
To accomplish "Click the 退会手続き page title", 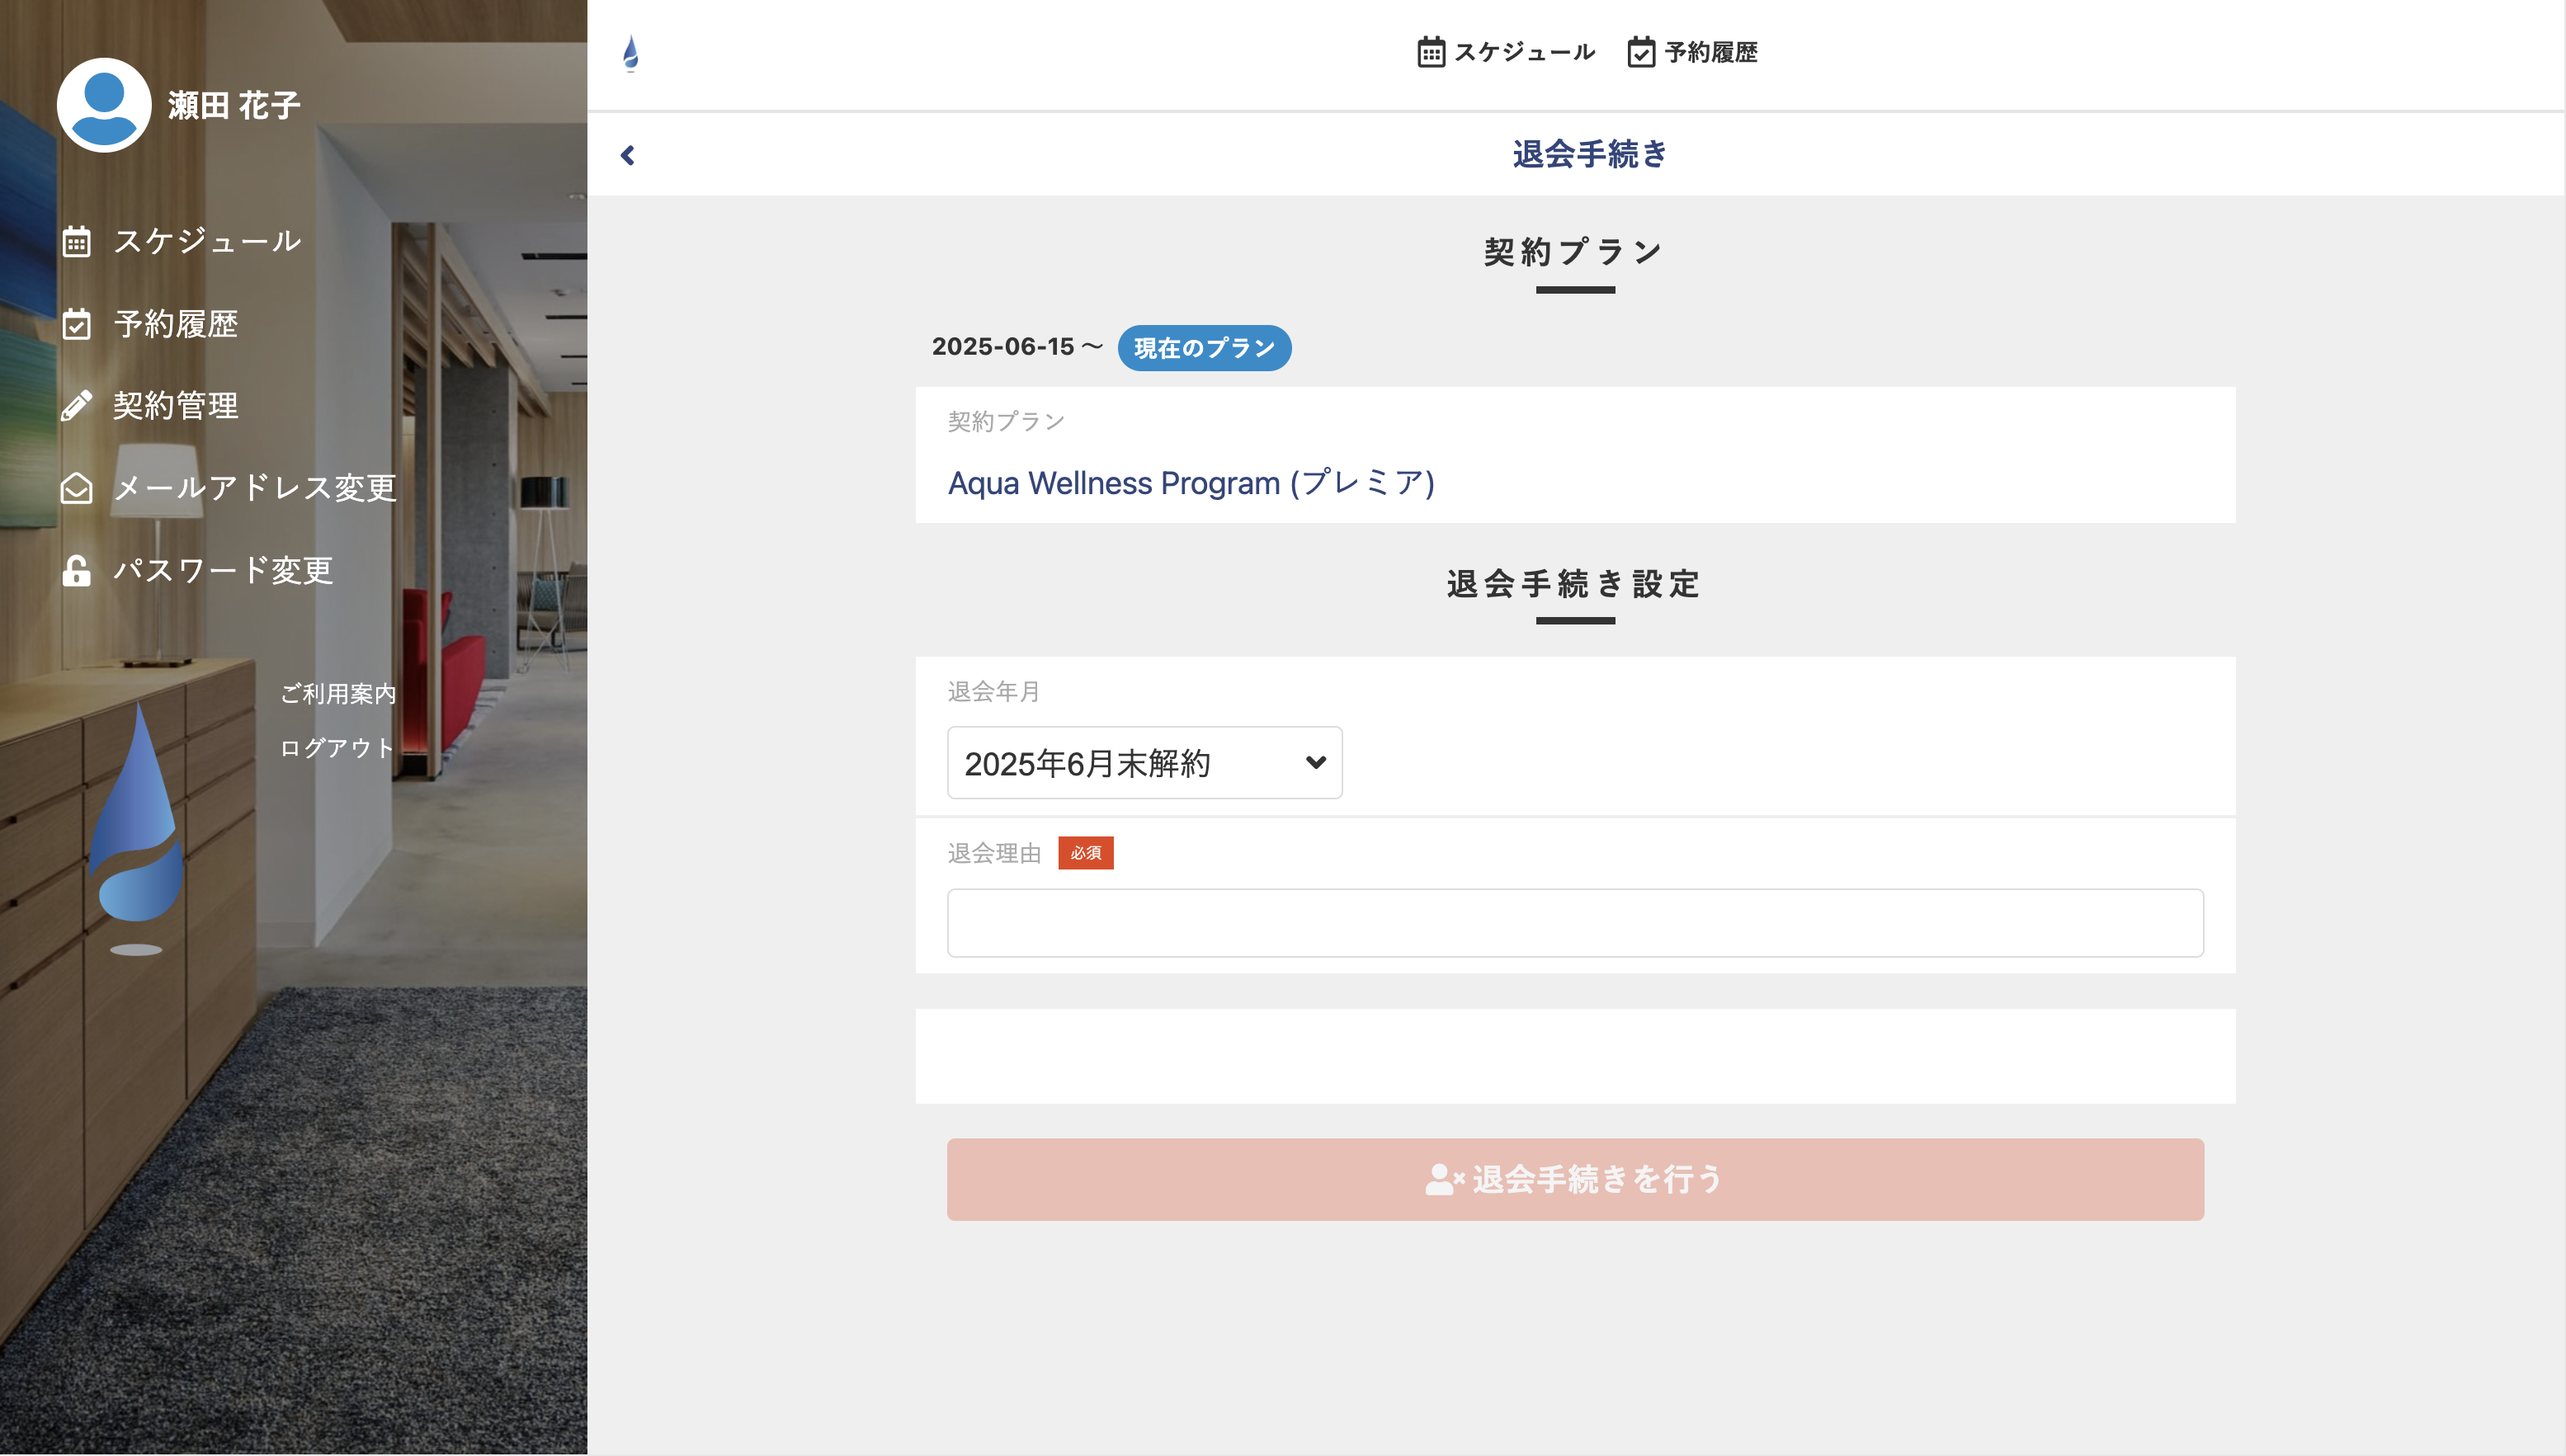I will pos(1590,154).
